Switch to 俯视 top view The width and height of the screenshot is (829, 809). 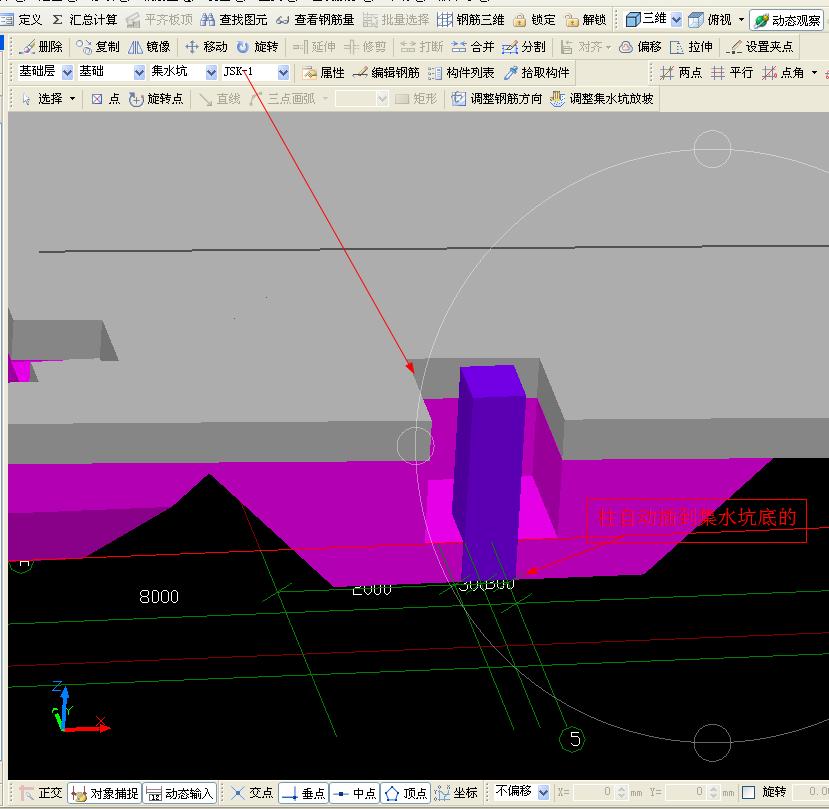(710, 20)
